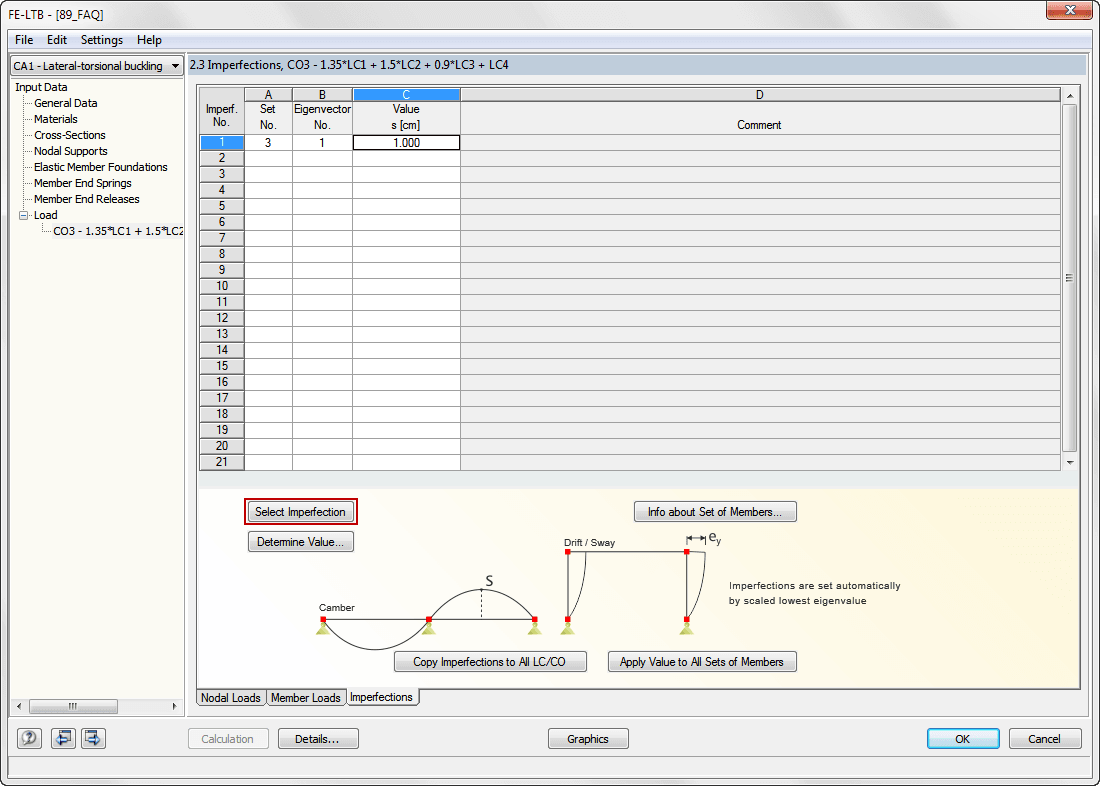Go to previous table with left arrow icon
The height and width of the screenshot is (786, 1100).
click(63, 738)
